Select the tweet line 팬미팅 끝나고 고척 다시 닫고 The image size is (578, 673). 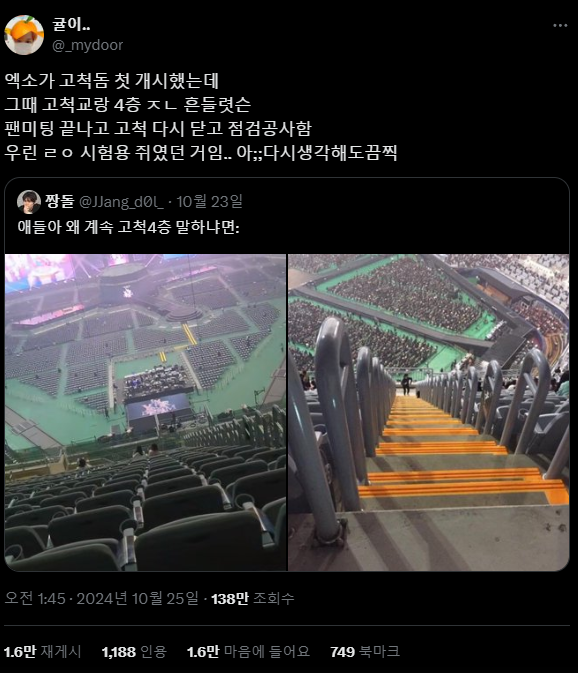[158, 129]
